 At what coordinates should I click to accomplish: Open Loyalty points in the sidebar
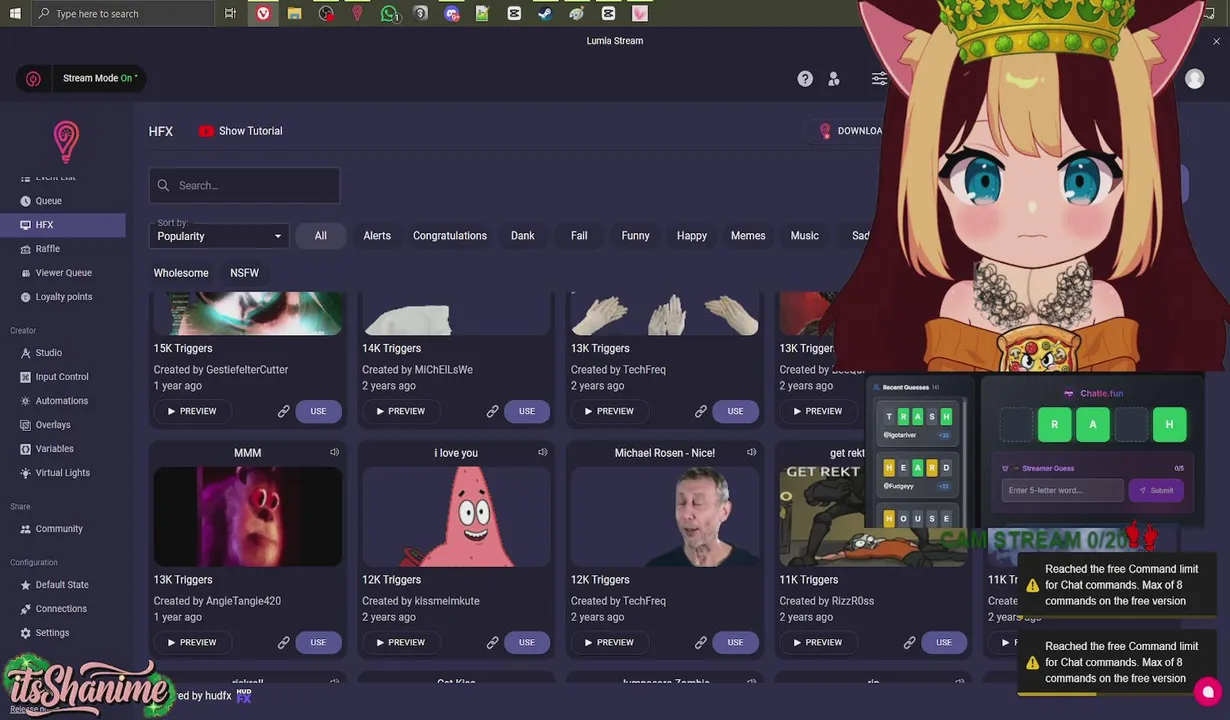point(62,297)
